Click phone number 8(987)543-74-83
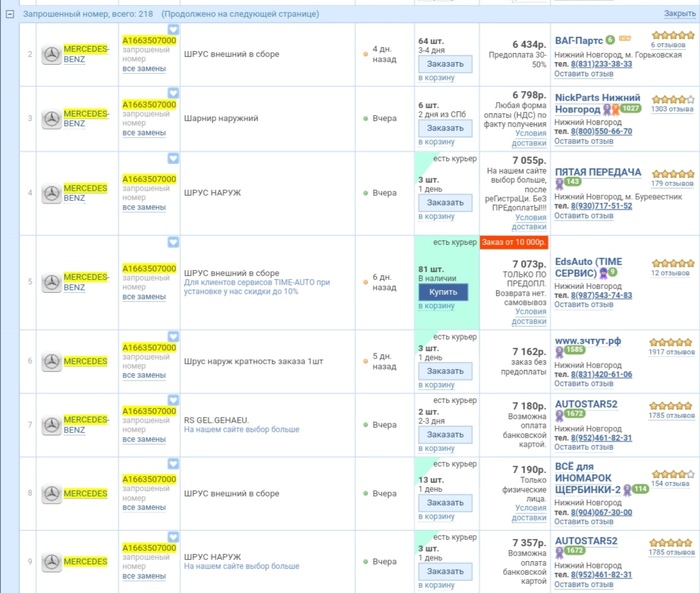Image resolution: width=700 pixels, height=593 pixels. coord(601,295)
